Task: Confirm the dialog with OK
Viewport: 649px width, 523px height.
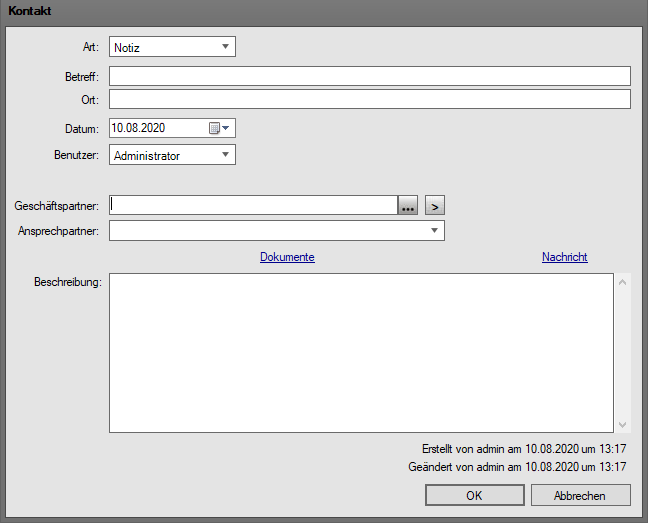Action: (x=474, y=495)
